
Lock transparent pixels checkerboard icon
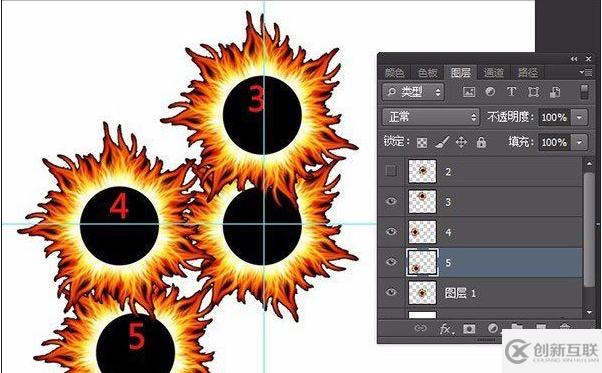(422, 143)
